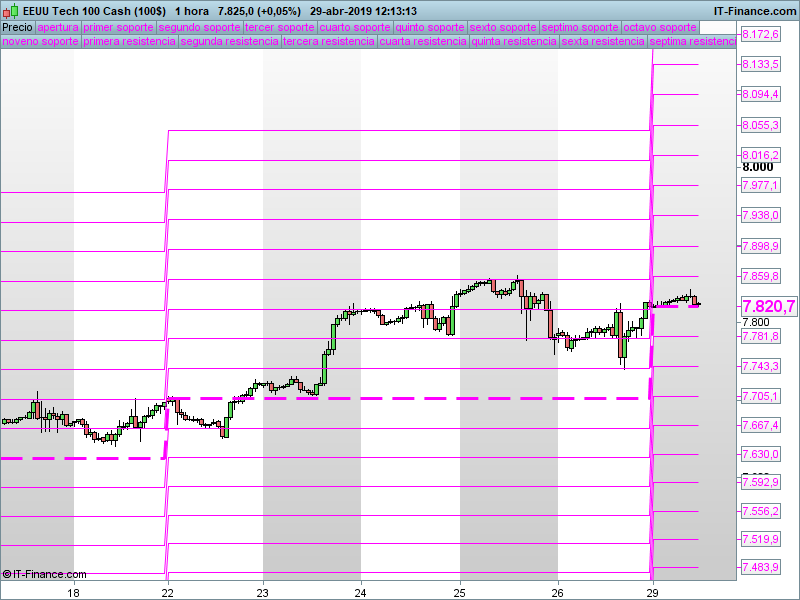Click the primer soporte label

(x=118, y=27)
